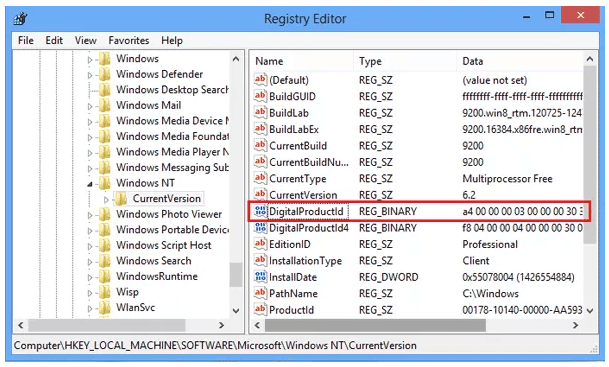Open the File menu
The height and width of the screenshot is (367, 609).
[x=26, y=40]
